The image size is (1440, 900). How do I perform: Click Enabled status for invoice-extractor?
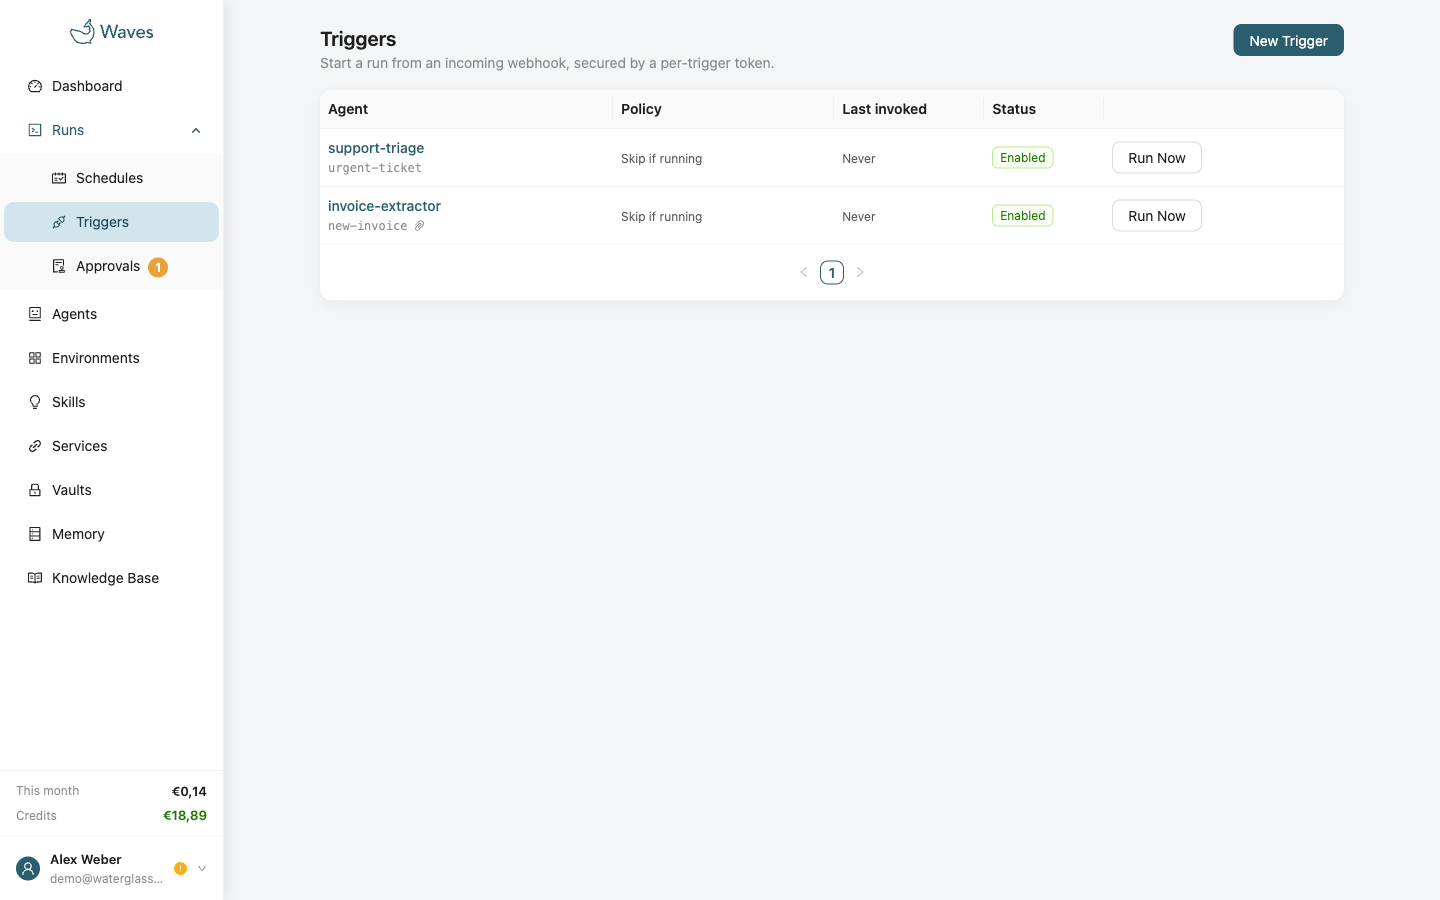pos(1023,216)
